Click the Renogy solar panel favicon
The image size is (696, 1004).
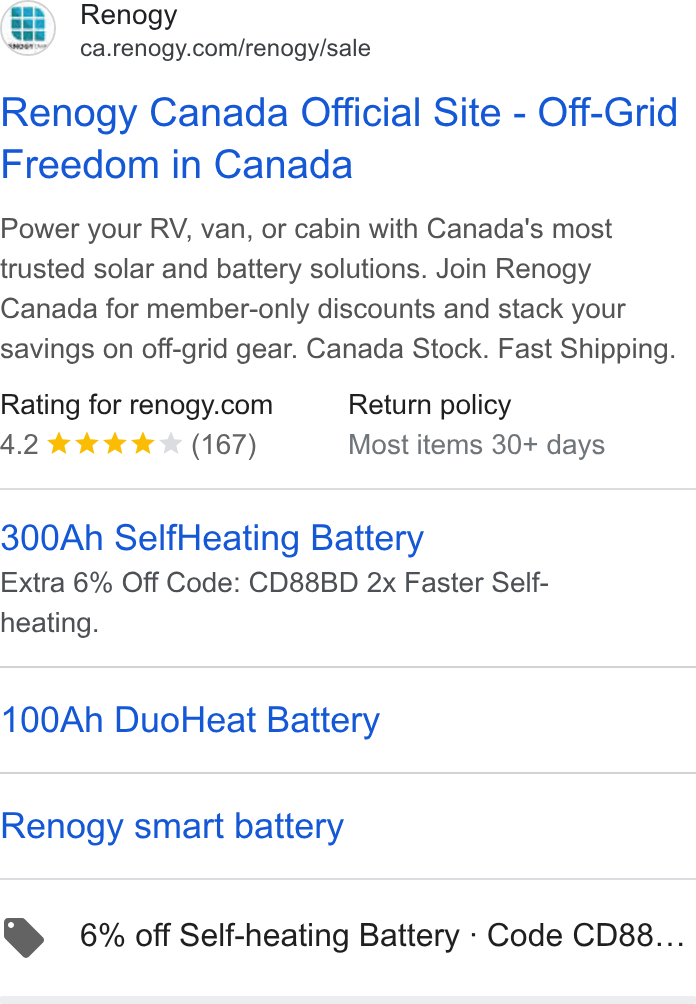tap(28, 28)
